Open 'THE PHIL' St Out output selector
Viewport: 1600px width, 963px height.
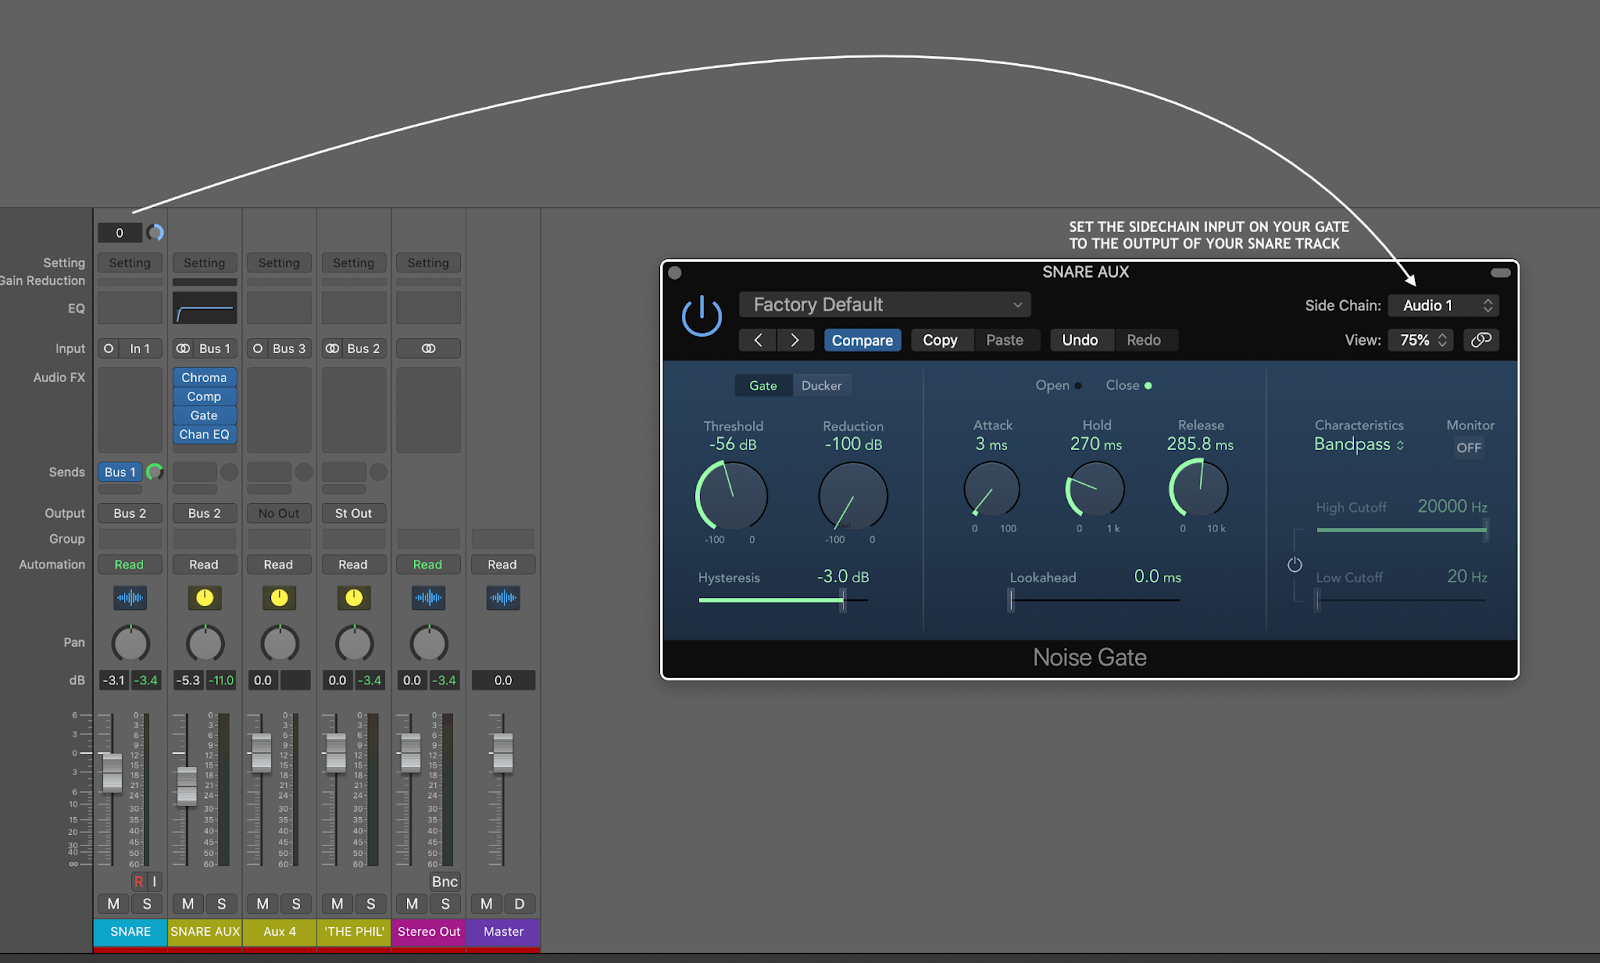(354, 513)
